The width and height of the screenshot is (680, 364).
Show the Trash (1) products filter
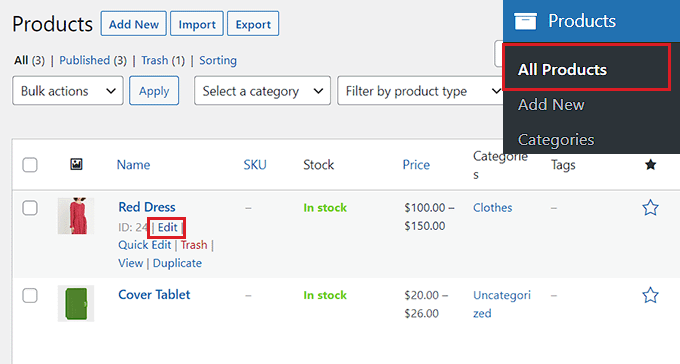[x=163, y=60]
